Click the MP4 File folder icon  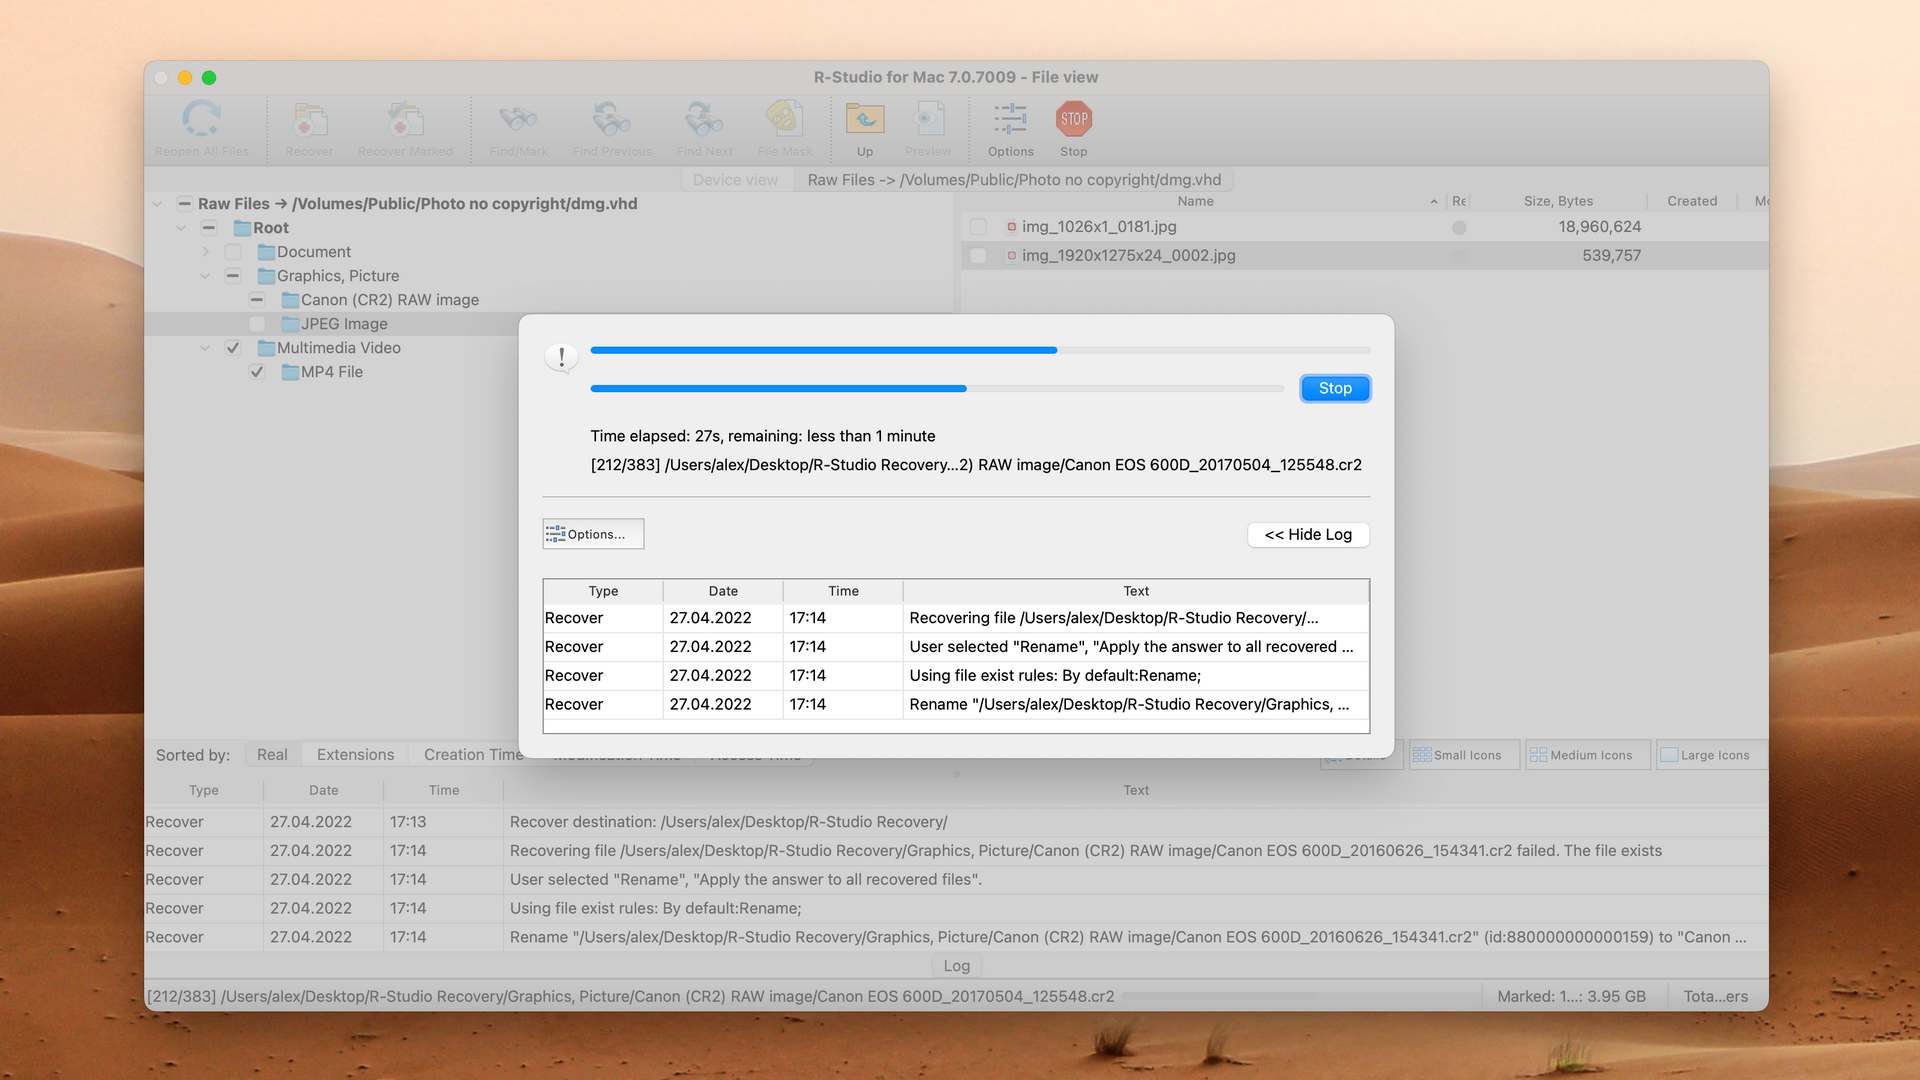point(290,372)
